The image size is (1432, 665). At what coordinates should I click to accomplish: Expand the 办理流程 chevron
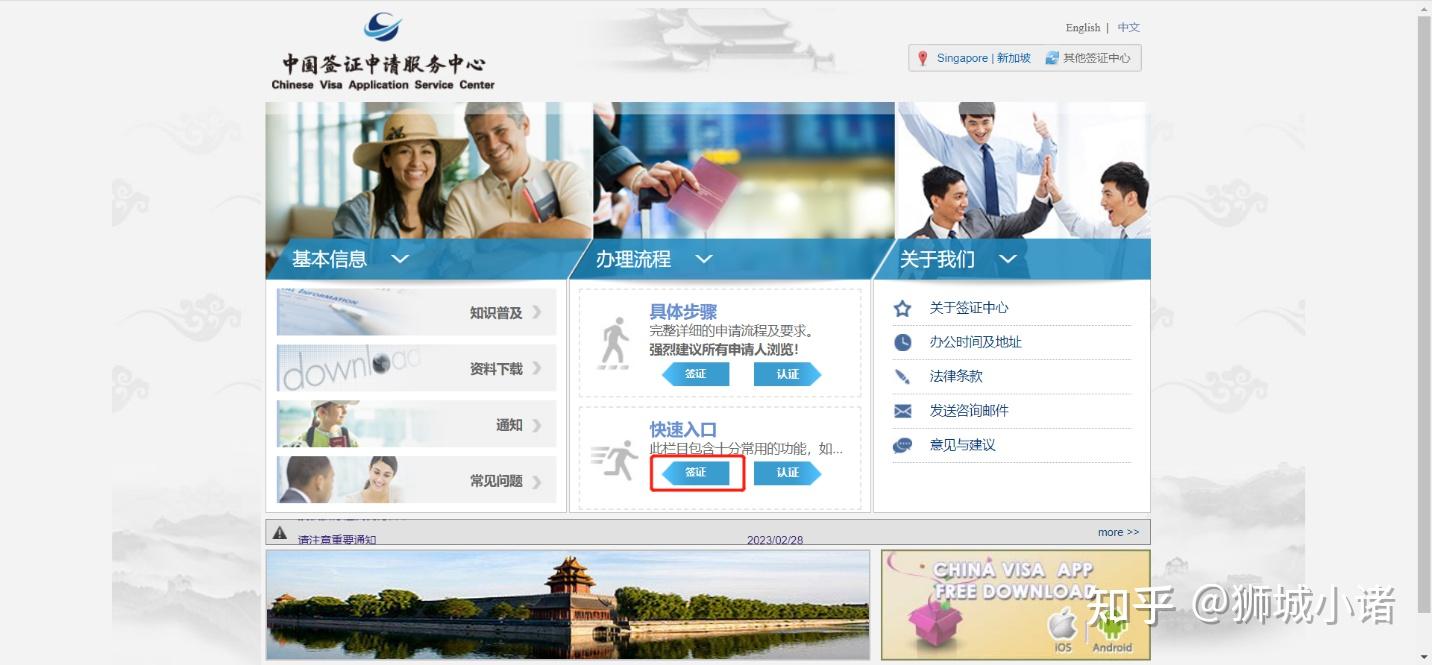tap(704, 259)
